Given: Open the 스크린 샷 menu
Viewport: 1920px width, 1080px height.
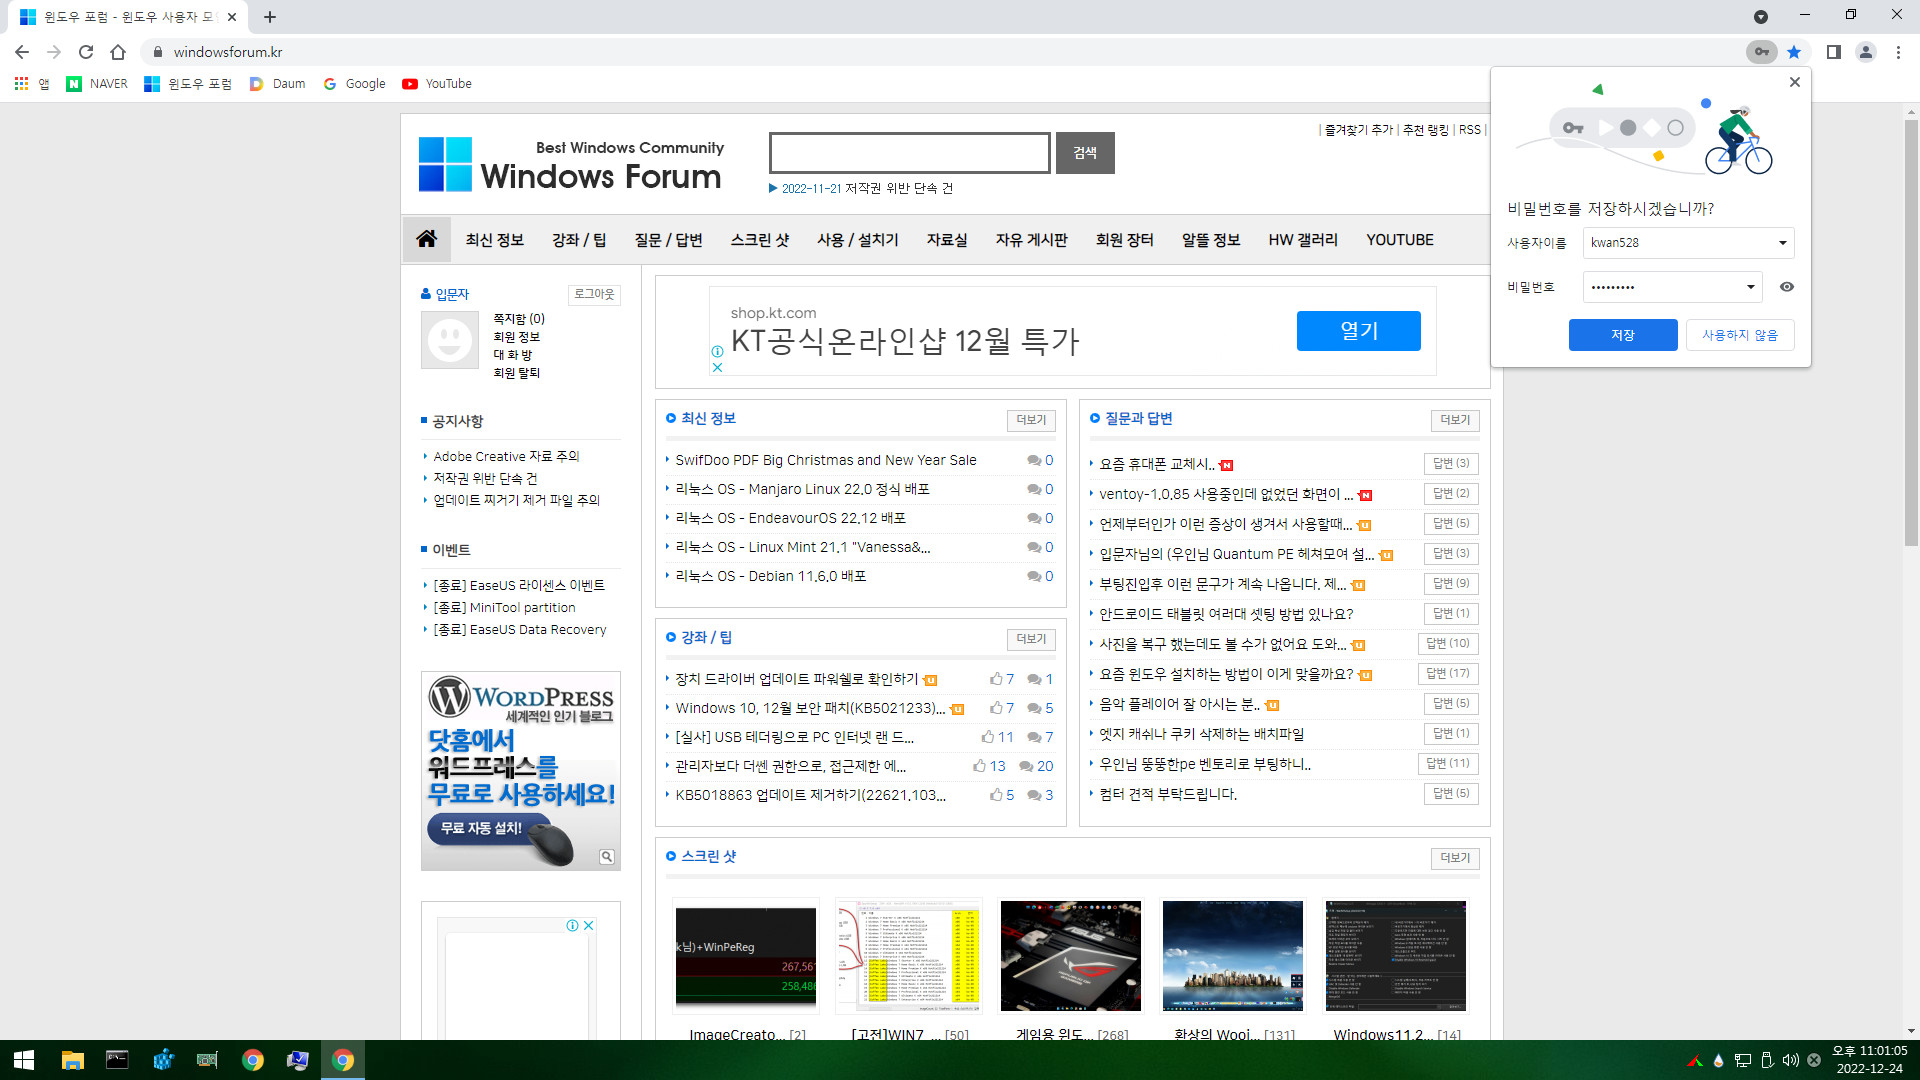Looking at the screenshot, I should pos(760,240).
